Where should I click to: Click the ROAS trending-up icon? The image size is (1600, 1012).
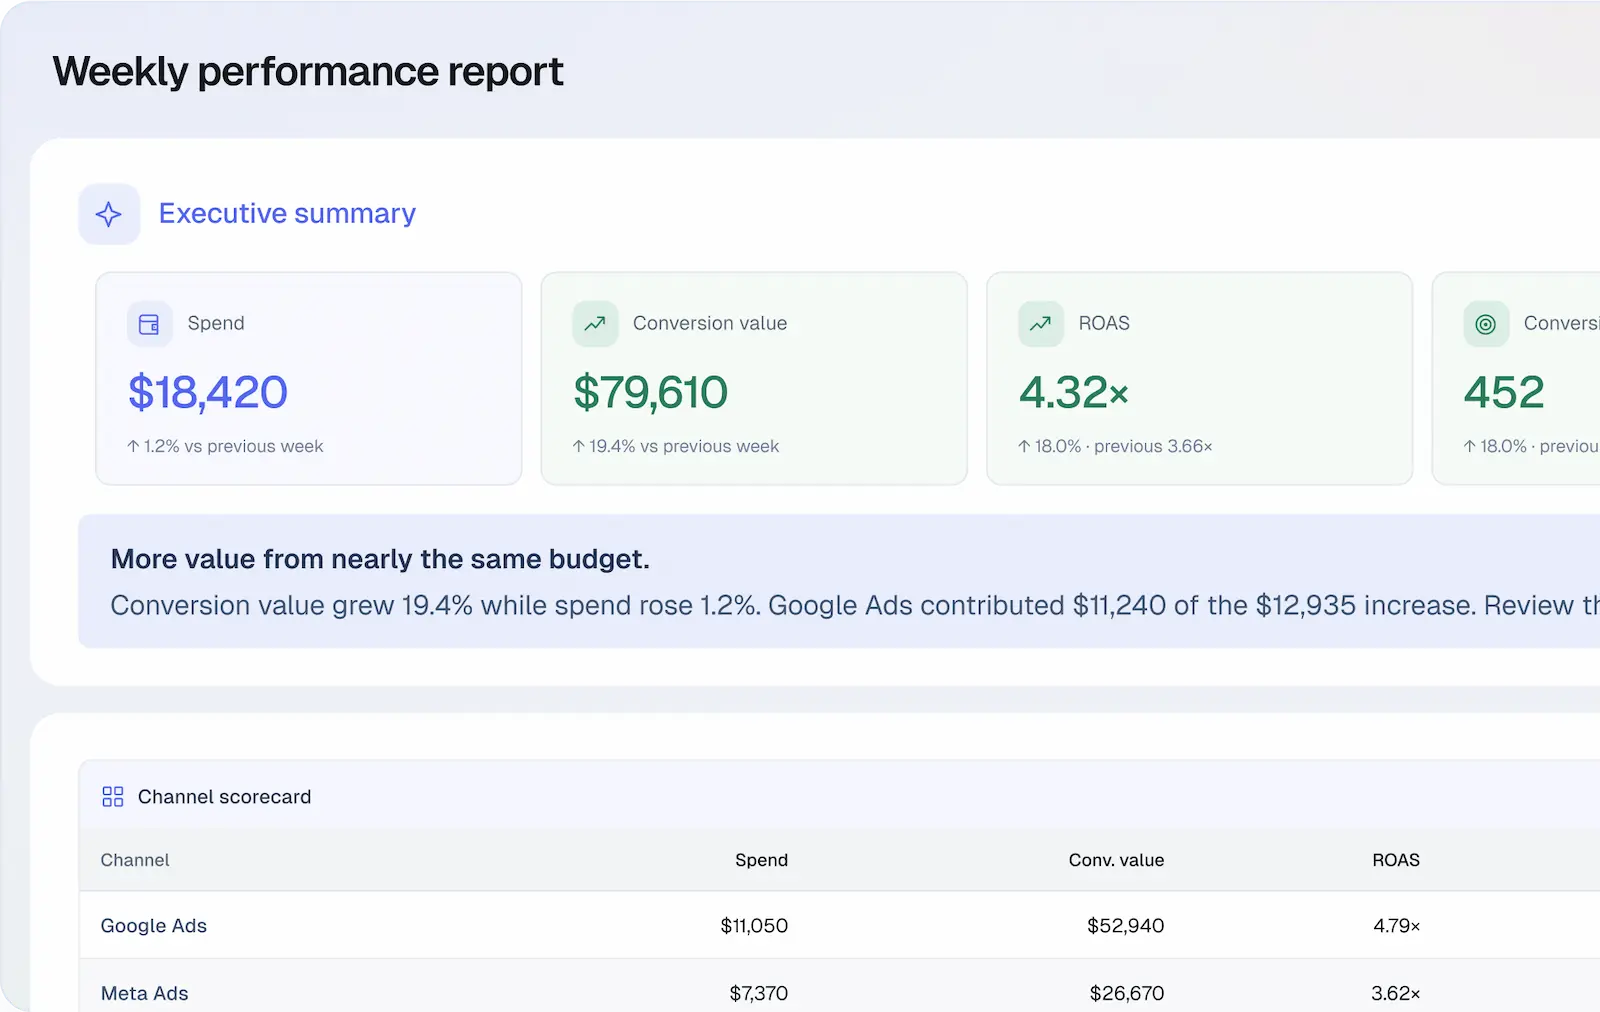coord(1040,324)
